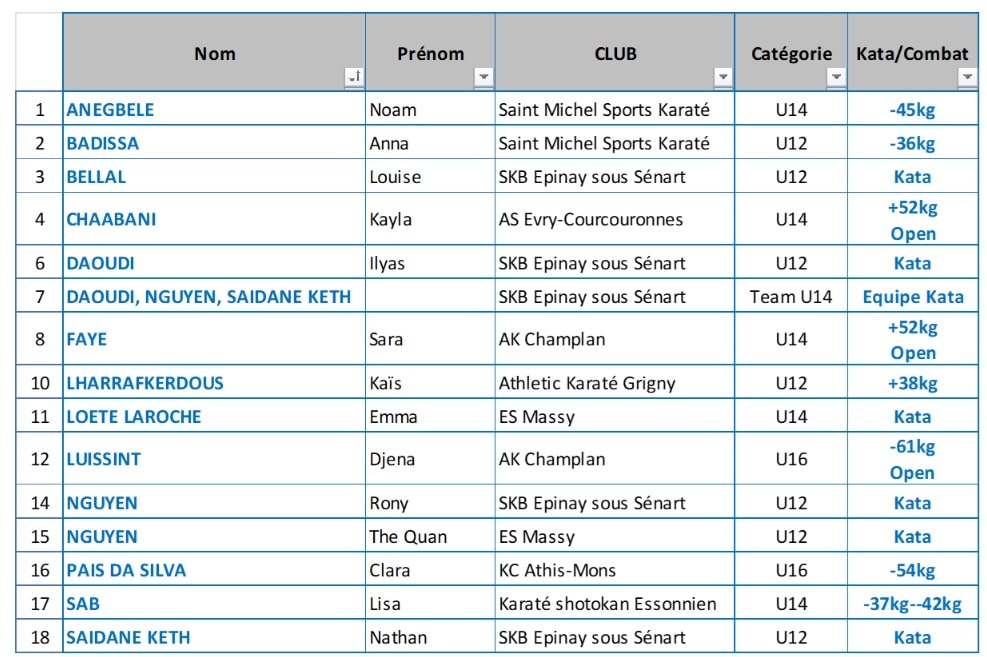Select the Nom header cell
Screen dimensions: 987x657
pyautogui.click(x=214, y=53)
